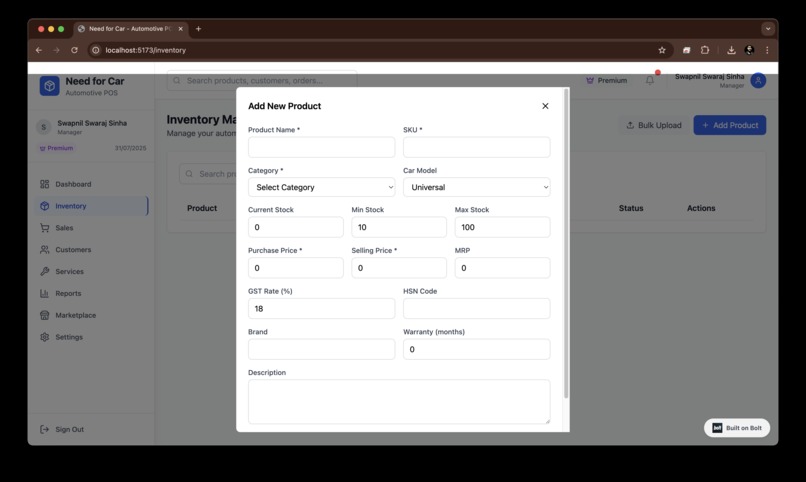This screenshot has height=482, width=806.
Task: Click the Premium crown badge in header
Action: [x=607, y=80]
